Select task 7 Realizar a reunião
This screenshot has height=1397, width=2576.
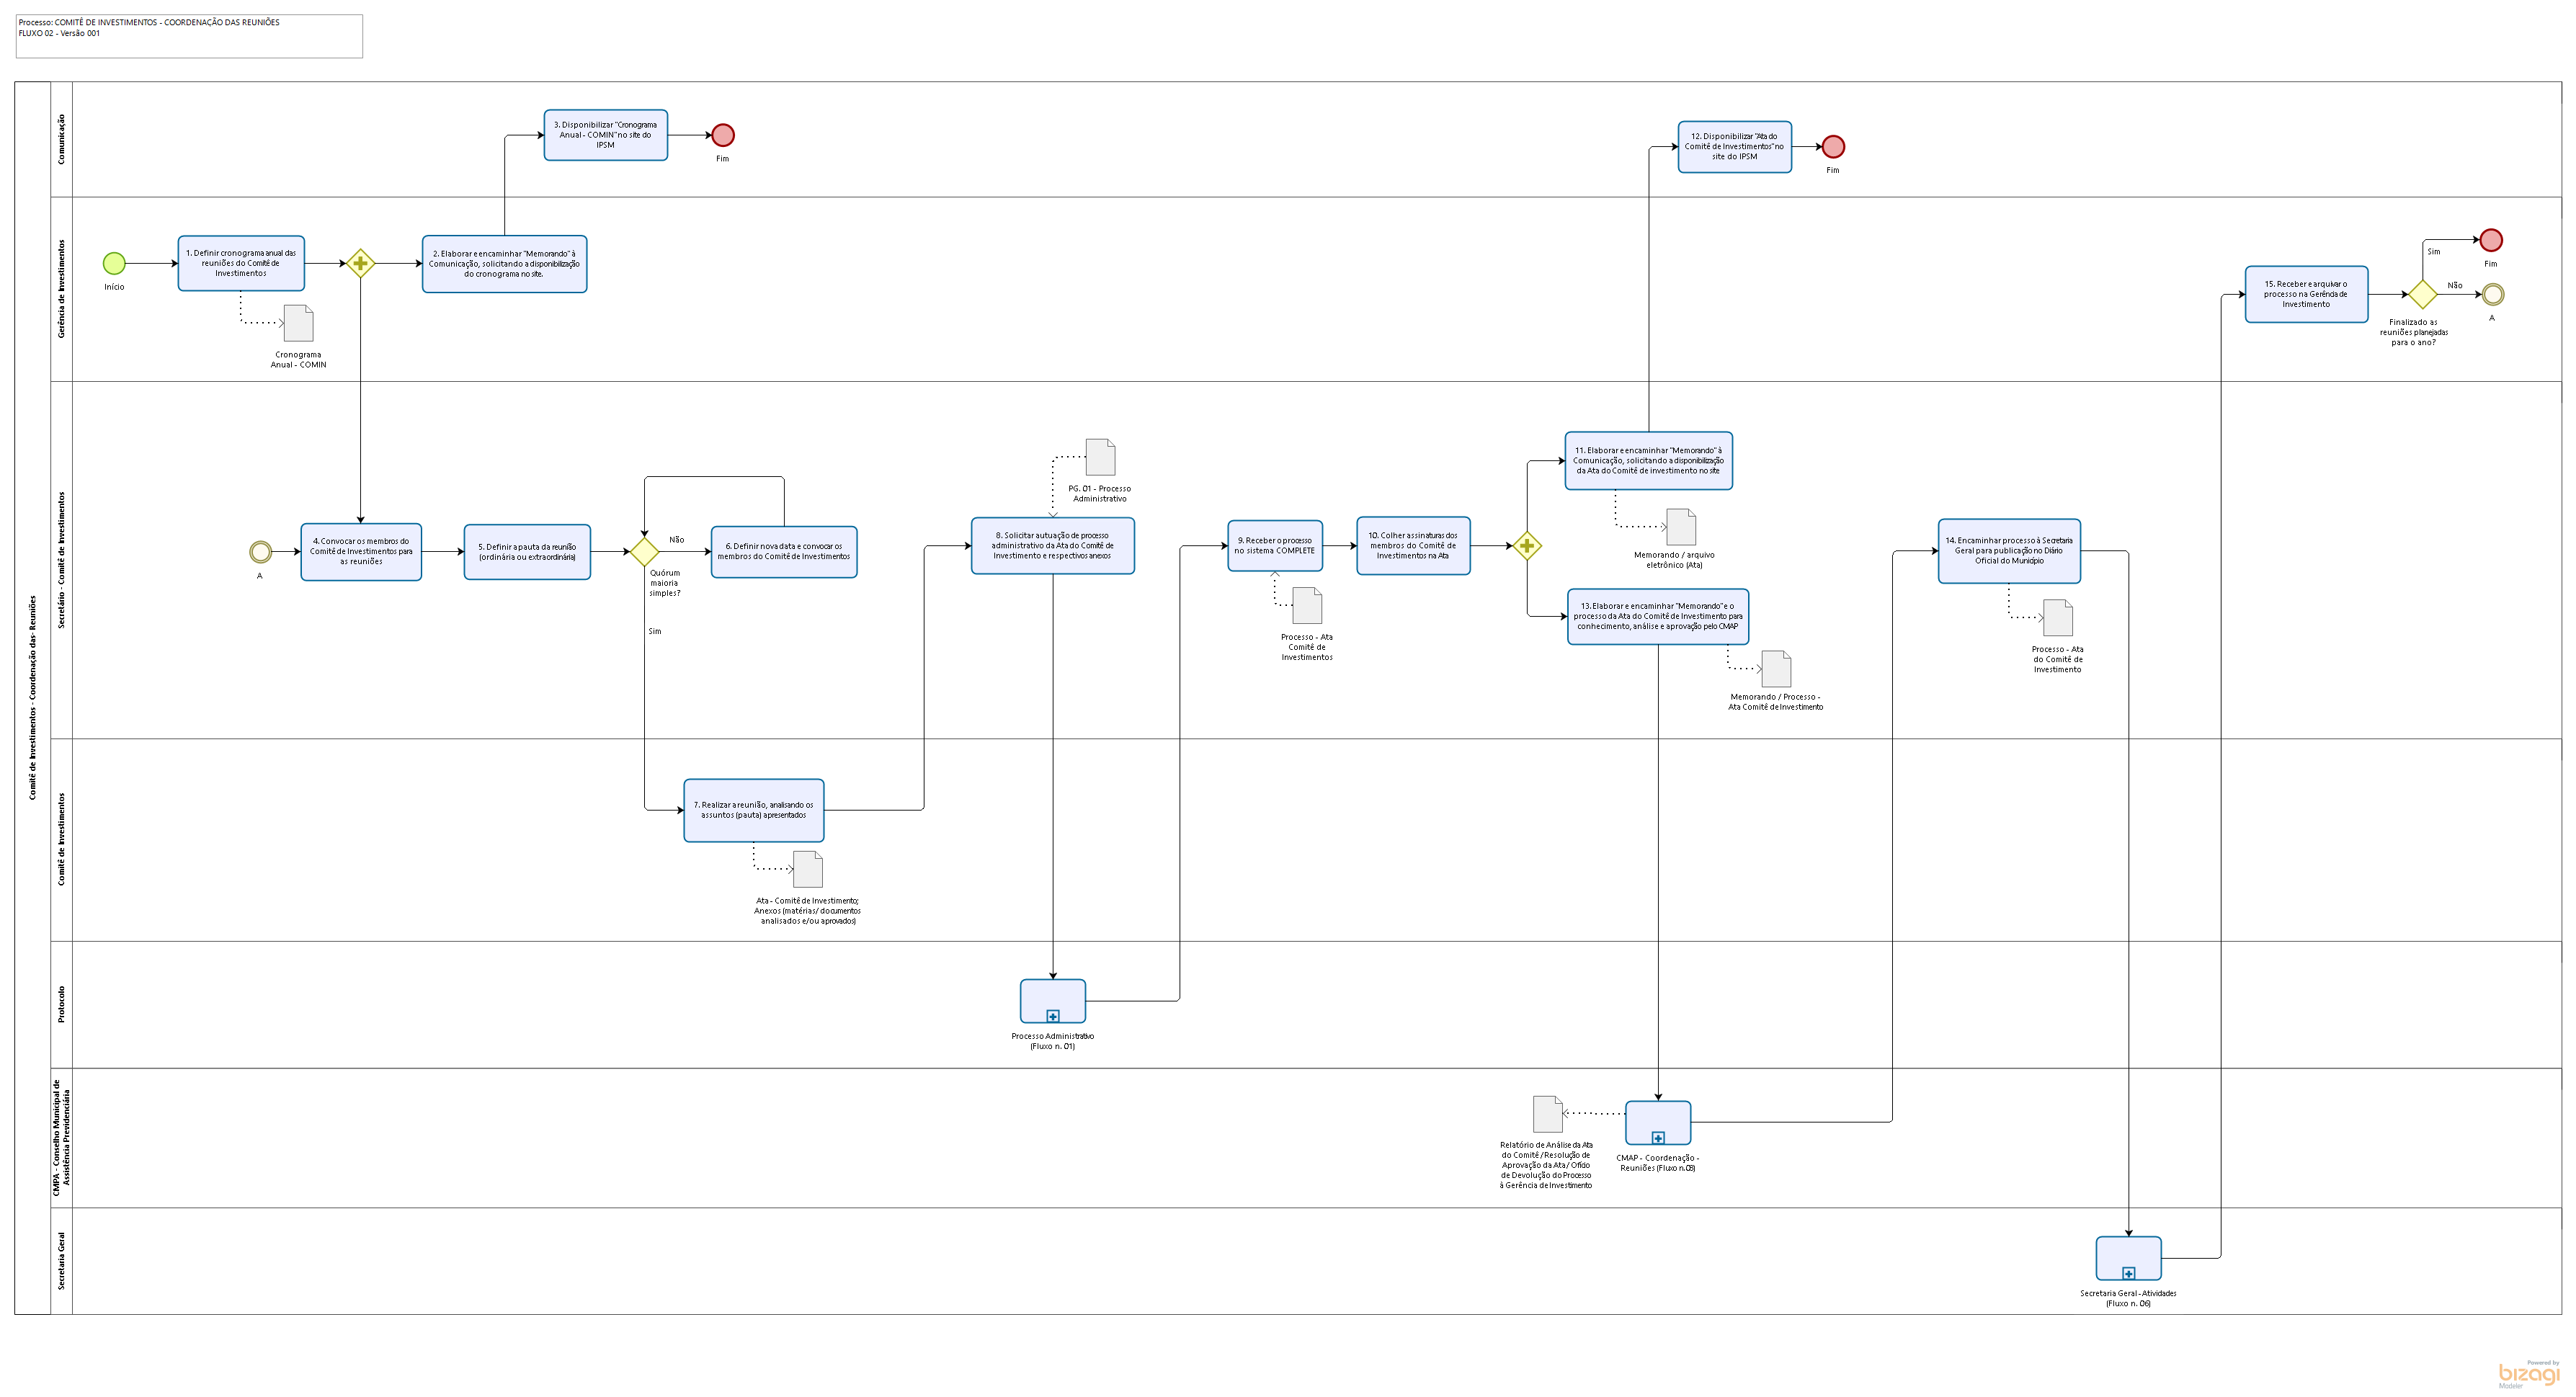click(x=753, y=810)
